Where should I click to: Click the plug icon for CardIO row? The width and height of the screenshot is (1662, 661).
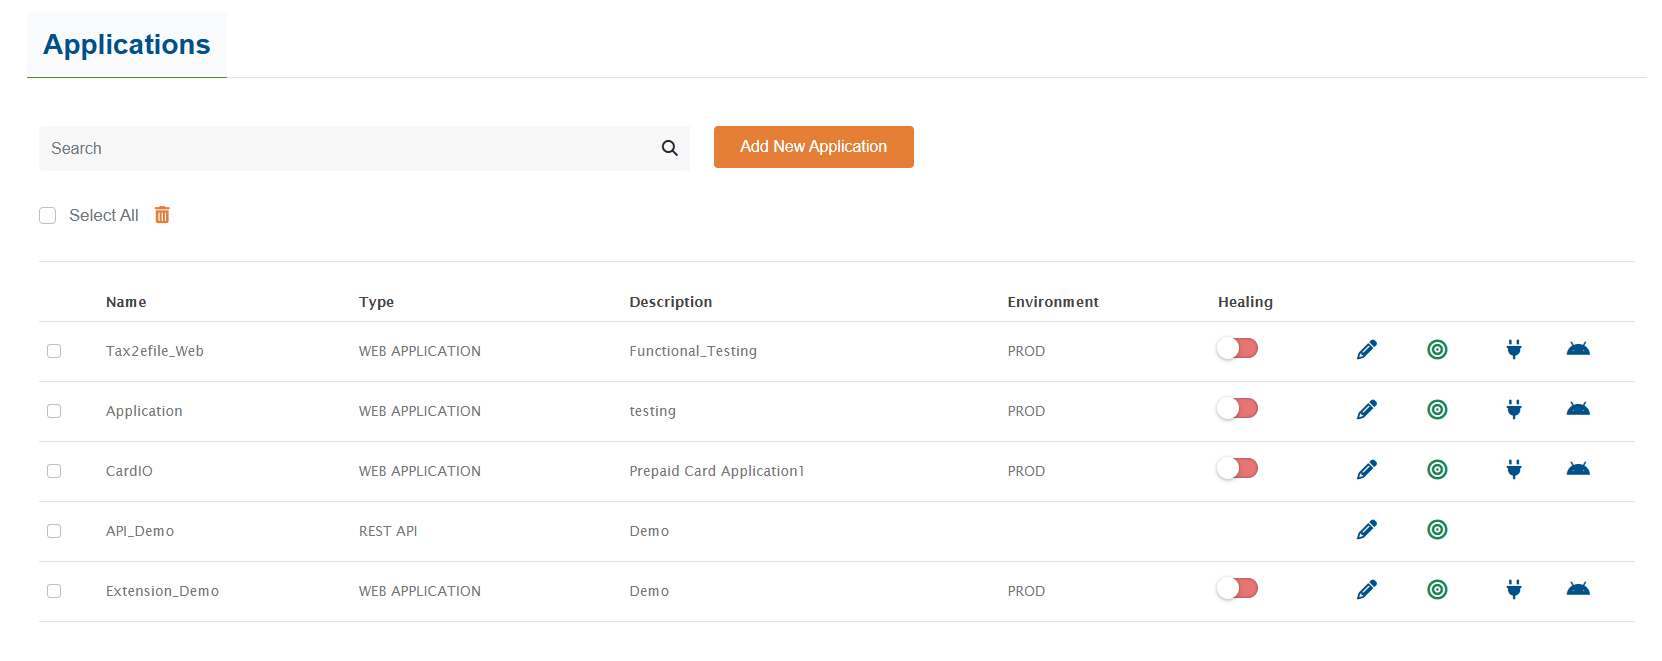click(x=1514, y=470)
